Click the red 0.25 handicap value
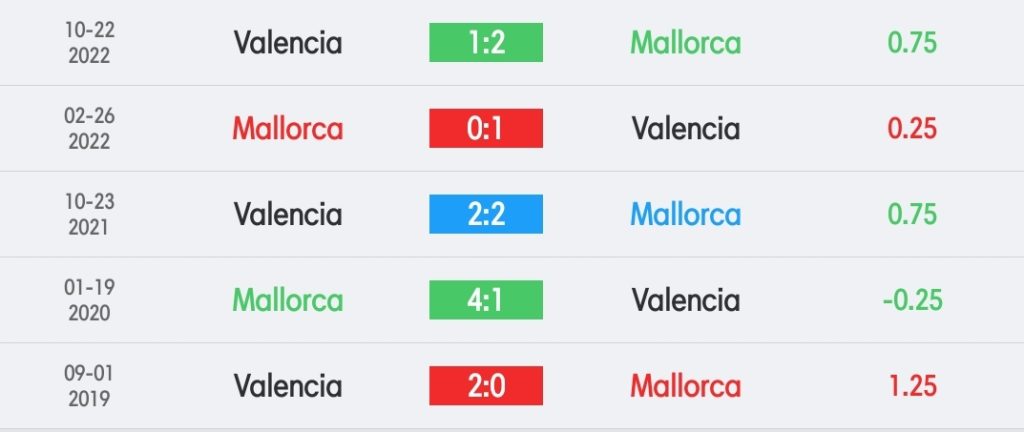The height and width of the screenshot is (432, 1024). (x=912, y=129)
